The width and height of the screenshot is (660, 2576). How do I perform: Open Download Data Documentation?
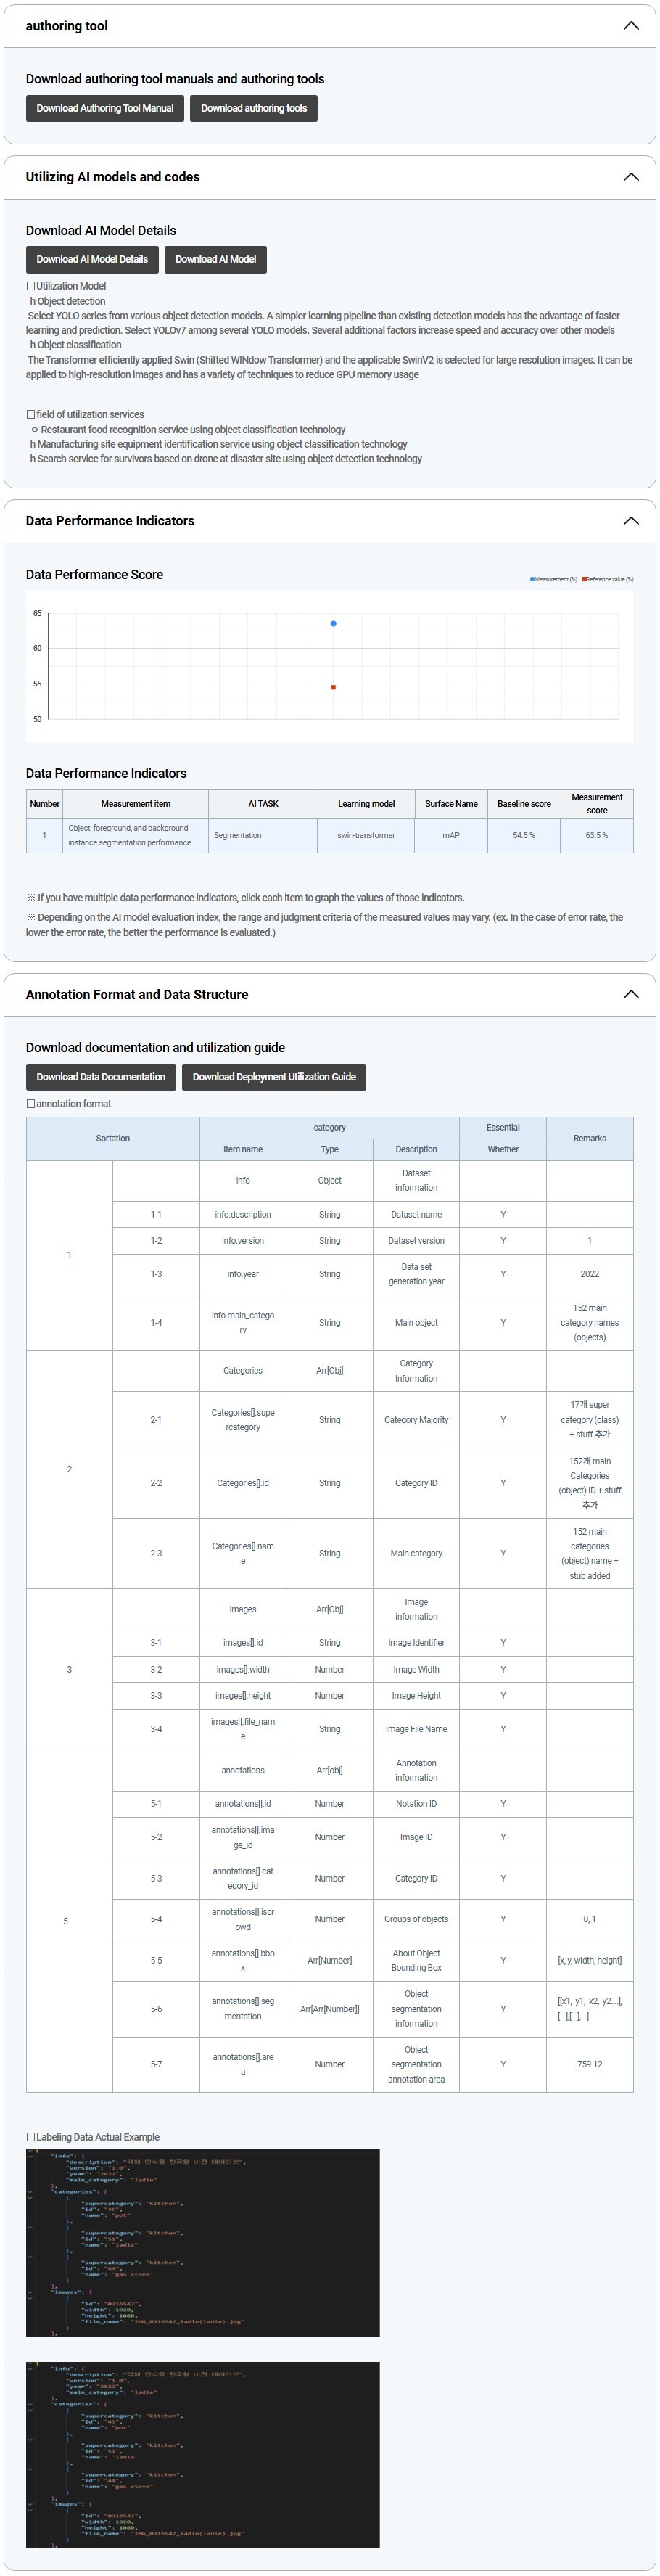pos(101,1077)
